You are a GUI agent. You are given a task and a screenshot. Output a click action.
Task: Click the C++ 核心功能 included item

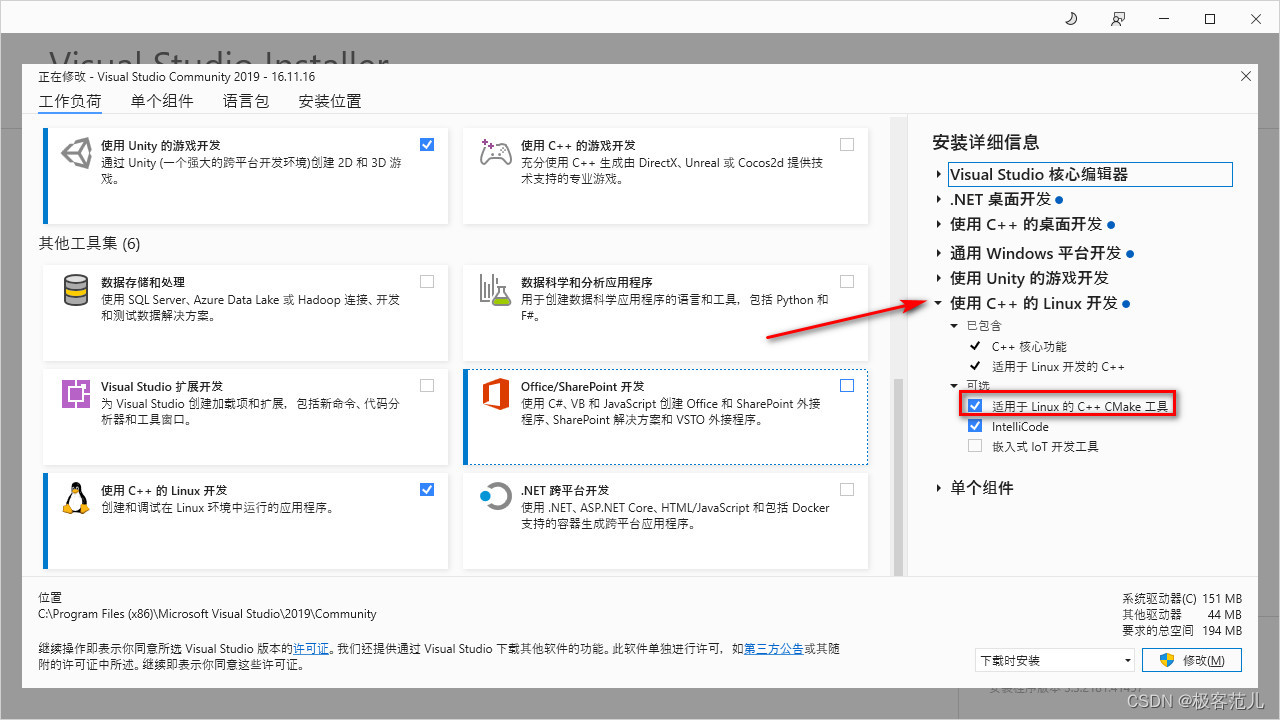[1029, 347]
